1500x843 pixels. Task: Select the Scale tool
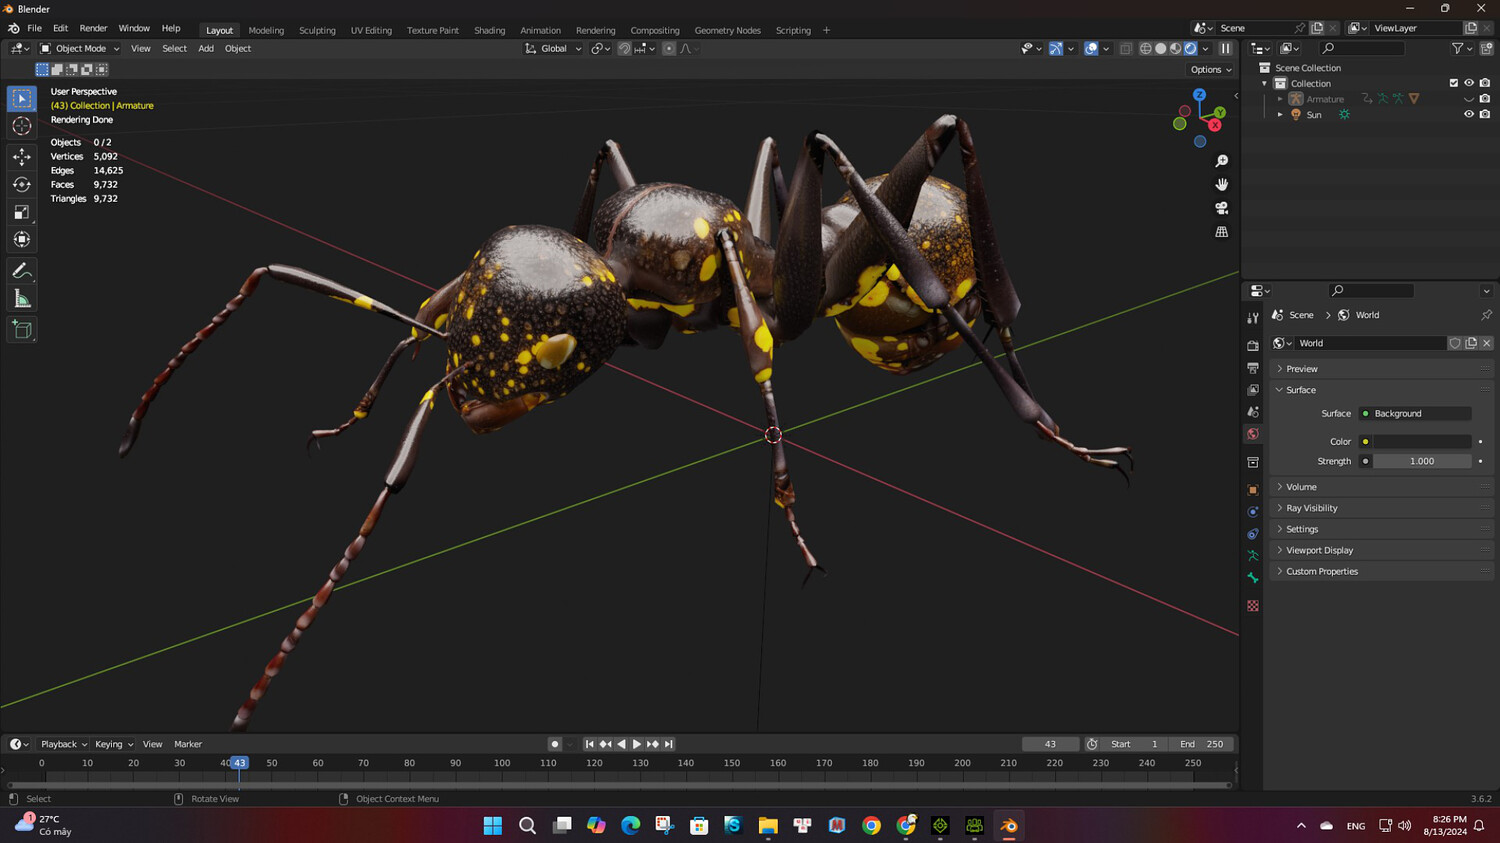(21, 212)
